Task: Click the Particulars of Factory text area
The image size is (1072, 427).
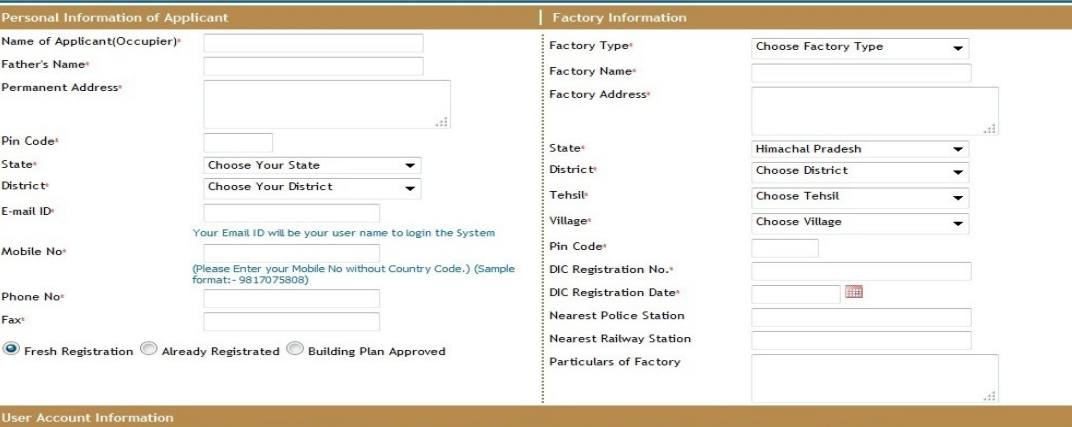Action: coord(874,378)
